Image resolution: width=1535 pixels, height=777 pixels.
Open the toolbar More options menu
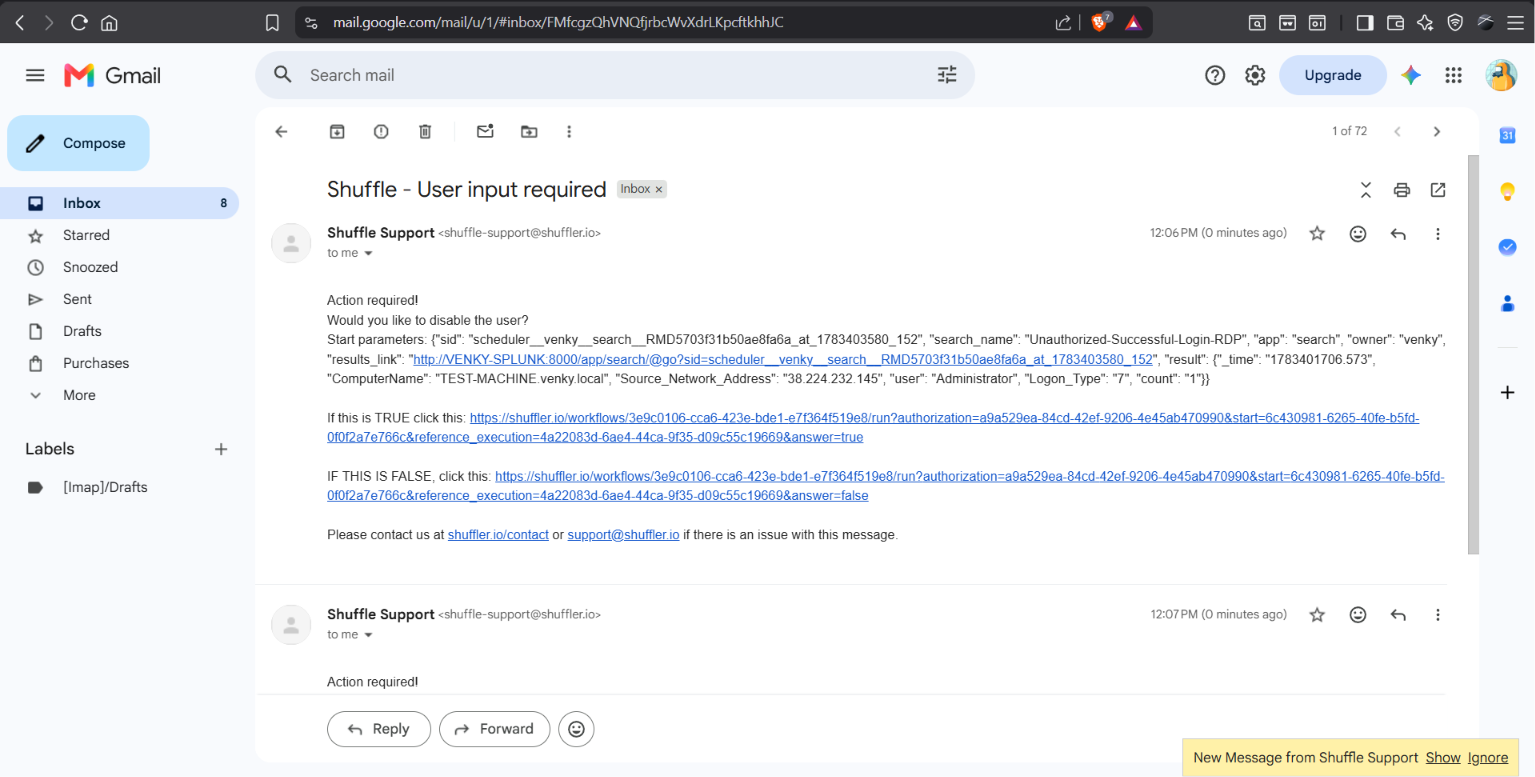[569, 131]
